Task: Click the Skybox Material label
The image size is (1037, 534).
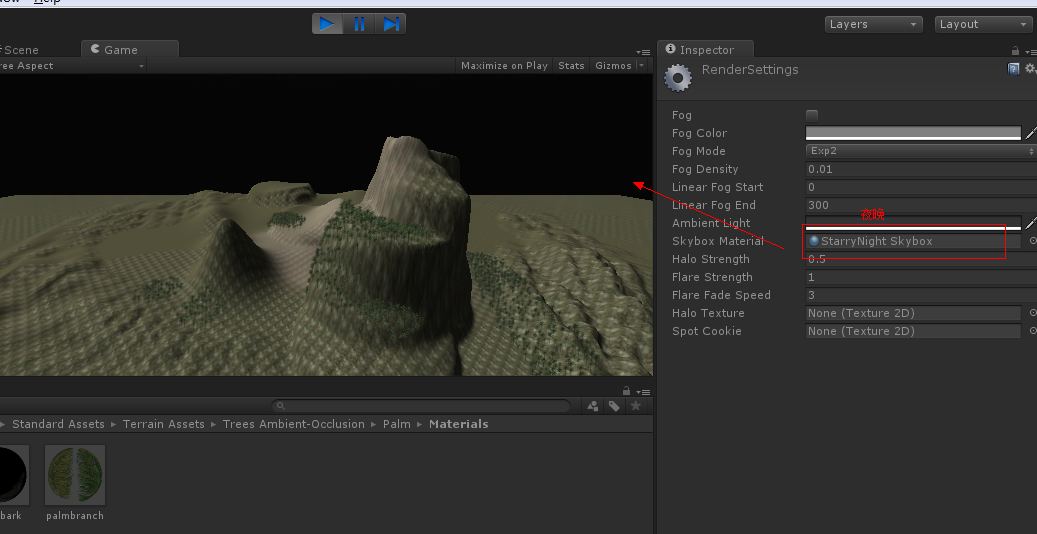Action: tap(718, 242)
